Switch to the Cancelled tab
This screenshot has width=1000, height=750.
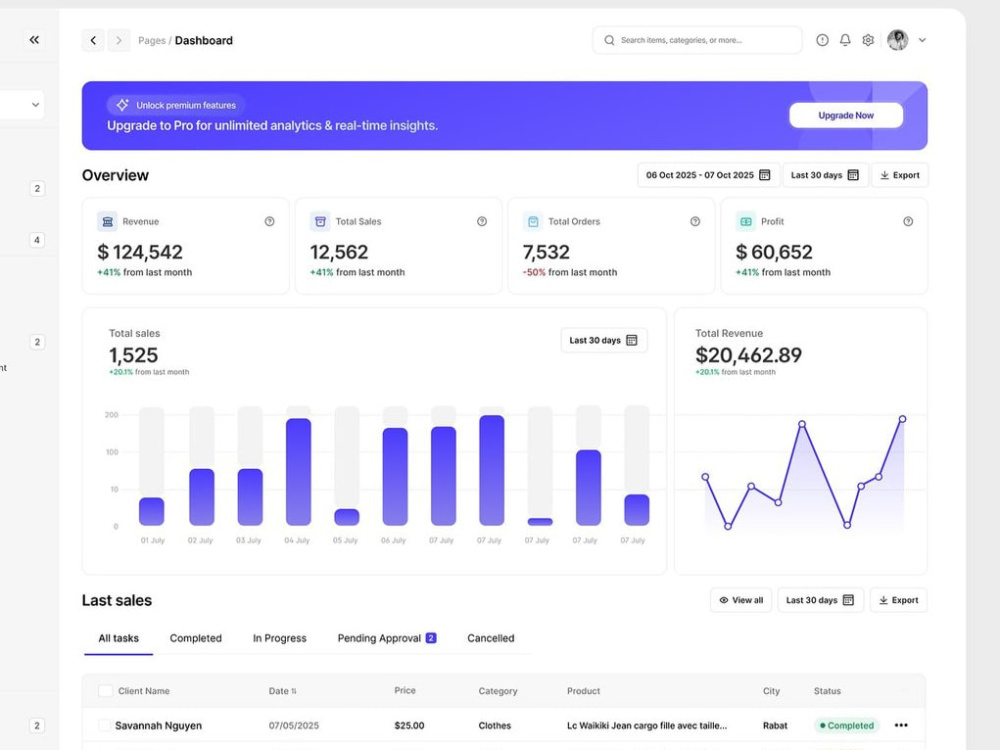490,638
